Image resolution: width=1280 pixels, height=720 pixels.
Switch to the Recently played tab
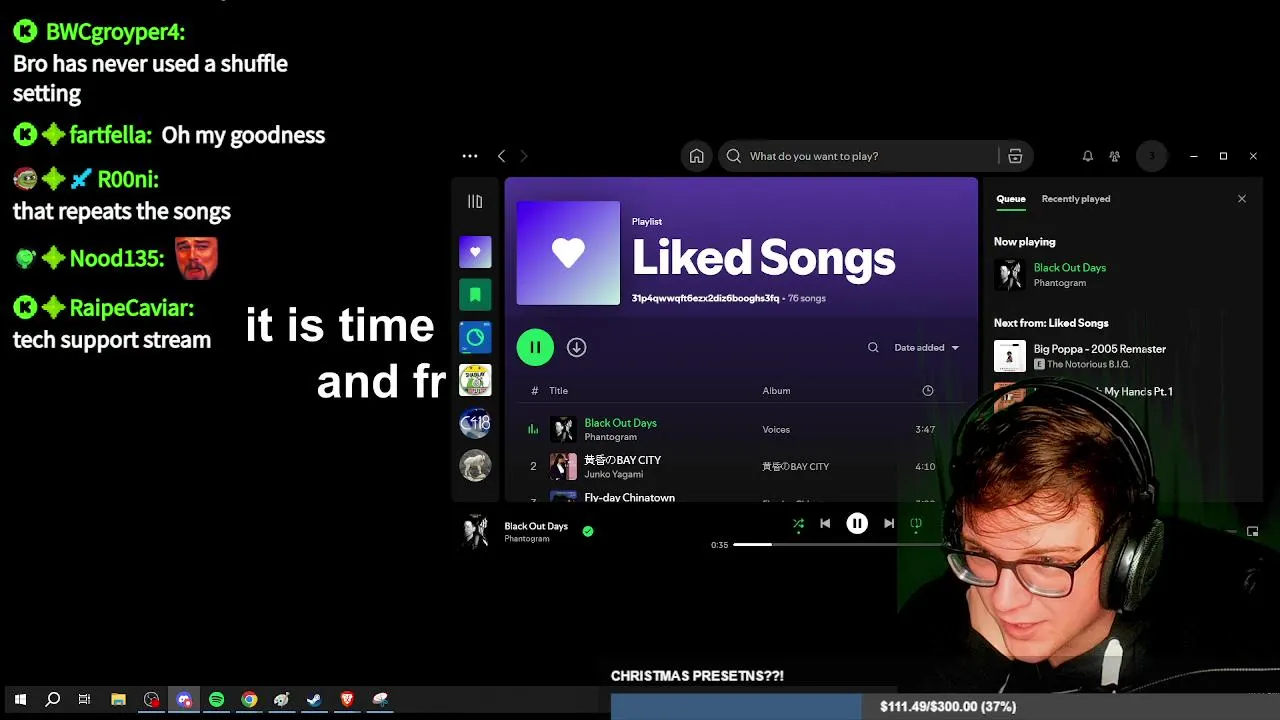tap(1076, 199)
